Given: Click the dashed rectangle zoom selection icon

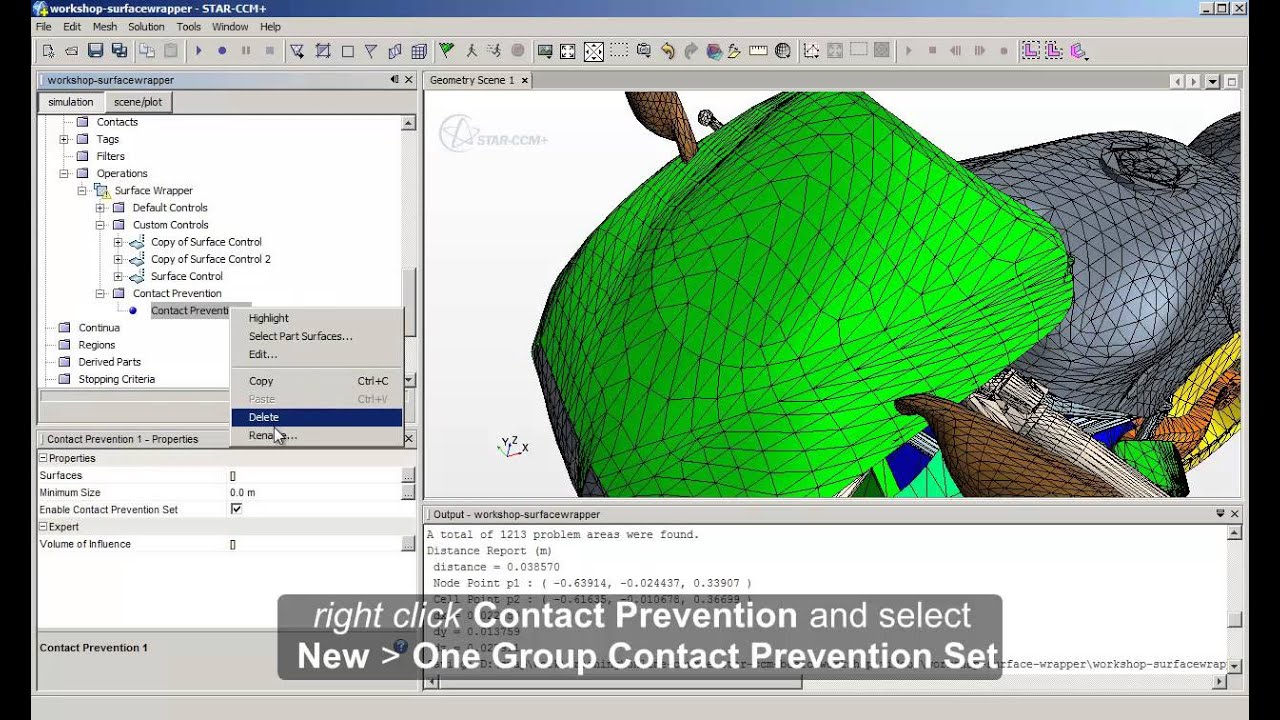Looking at the screenshot, I should pyautogui.click(x=619, y=51).
